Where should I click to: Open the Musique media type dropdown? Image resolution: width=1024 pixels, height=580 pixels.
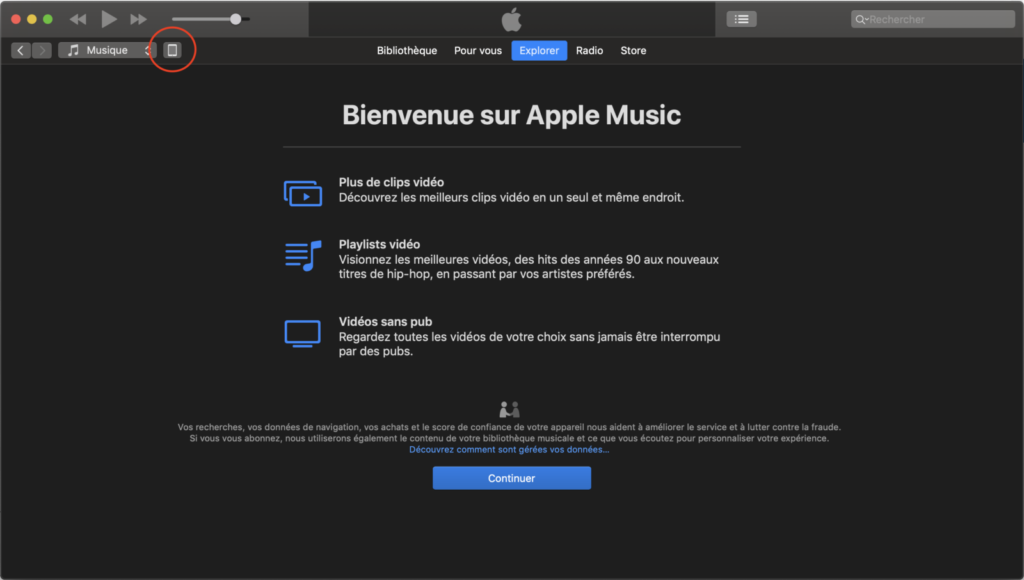107,50
